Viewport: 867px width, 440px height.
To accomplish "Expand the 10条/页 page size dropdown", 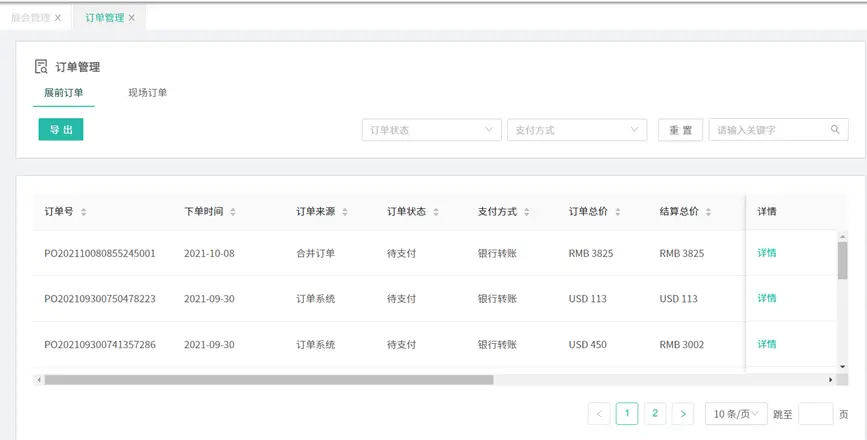I will tap(736, 414).
